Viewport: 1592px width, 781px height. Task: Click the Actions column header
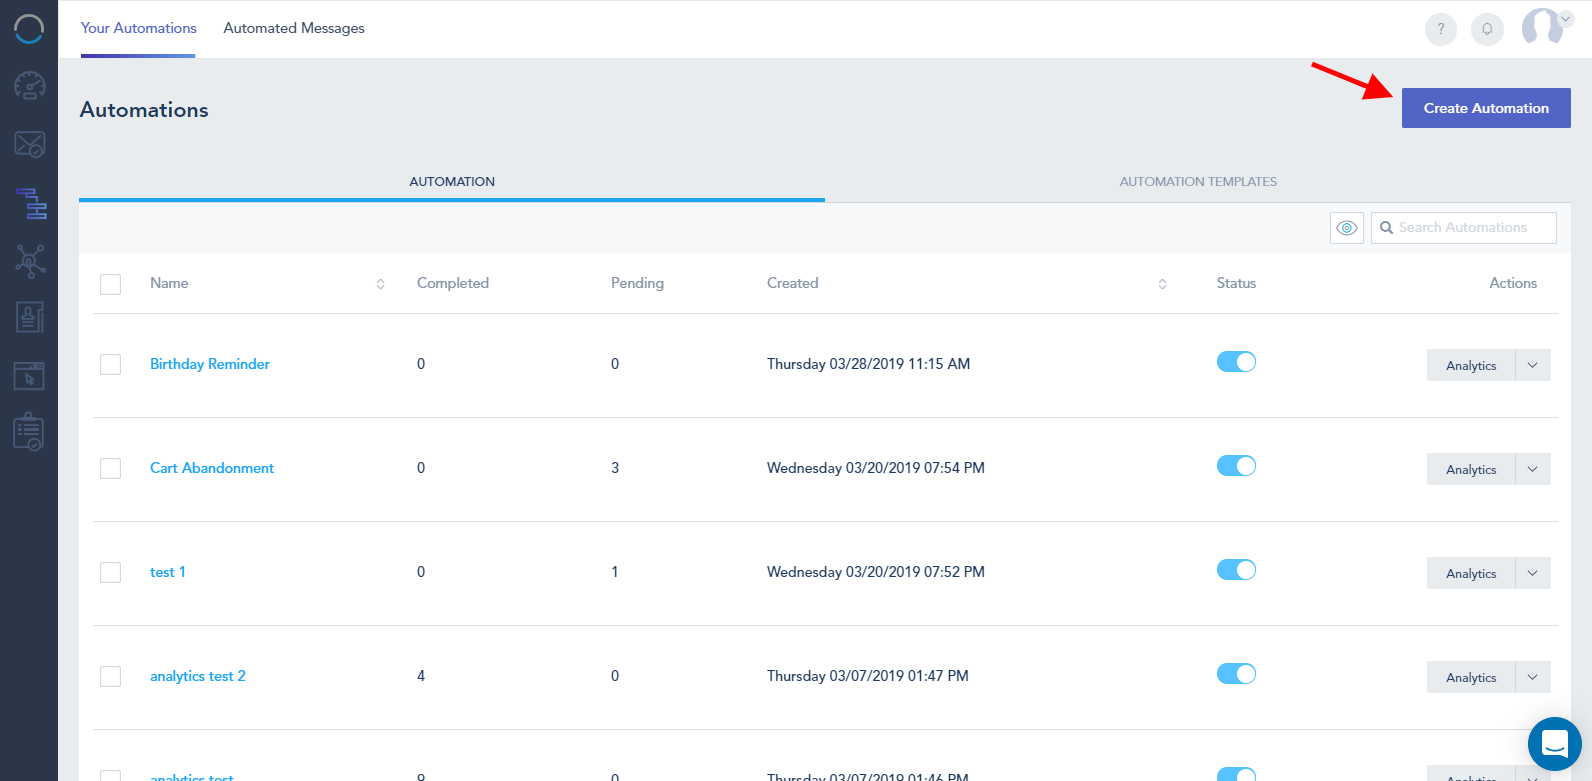pyautogui.click(x=1513, y=283)
